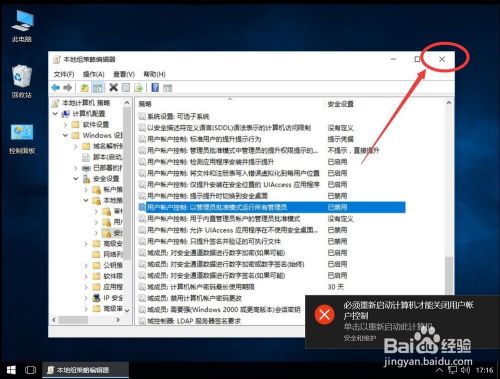This screenshot has width=500, height=379.
Task: Open Task View on the taskbar
Action: click(30, 370)
